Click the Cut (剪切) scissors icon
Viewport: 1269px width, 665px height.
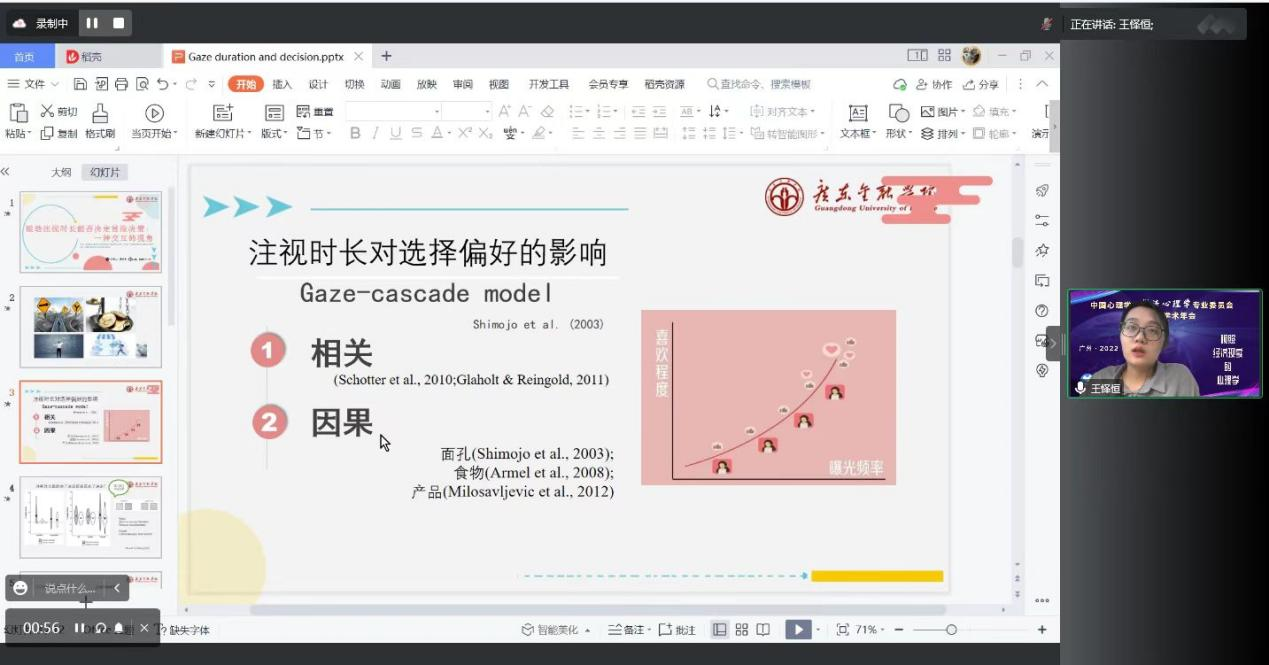click(x=47, y=111)
